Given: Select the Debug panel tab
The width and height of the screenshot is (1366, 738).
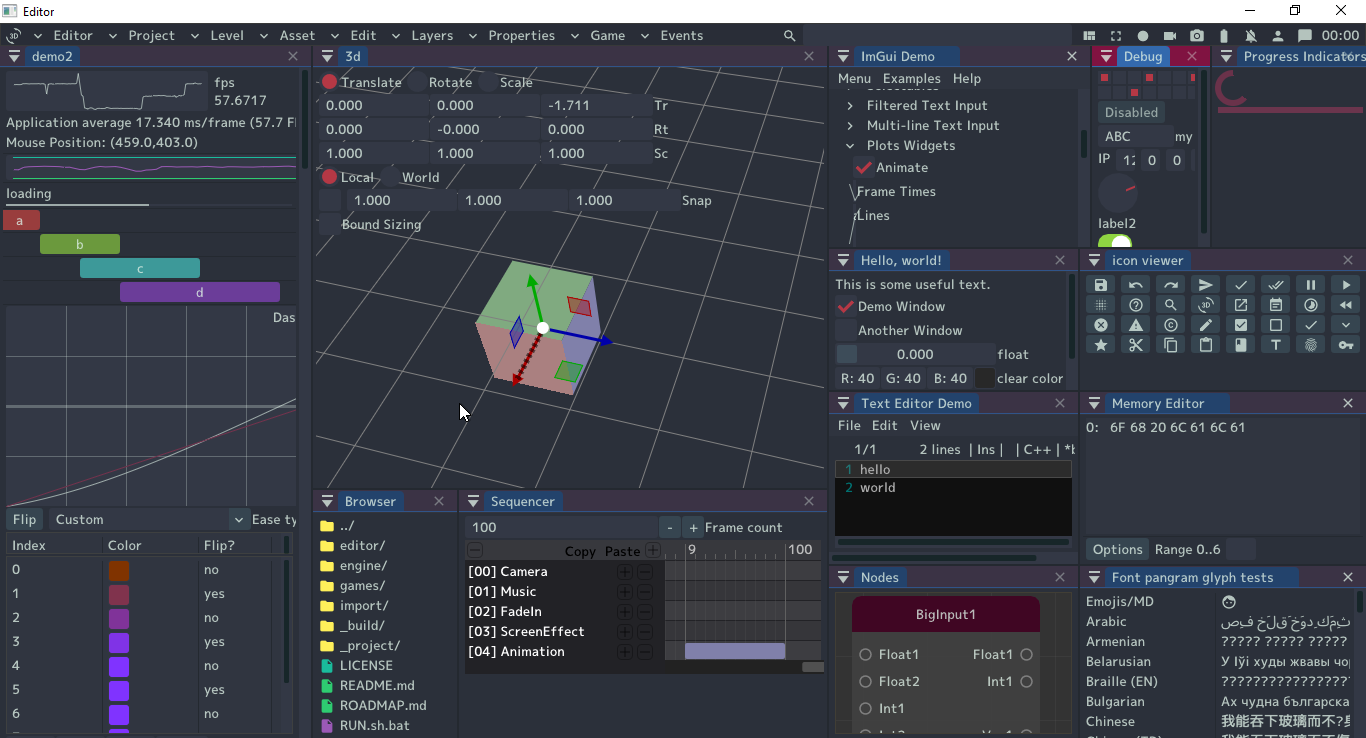Looking at the screenshot, I should coord(1143,56).
